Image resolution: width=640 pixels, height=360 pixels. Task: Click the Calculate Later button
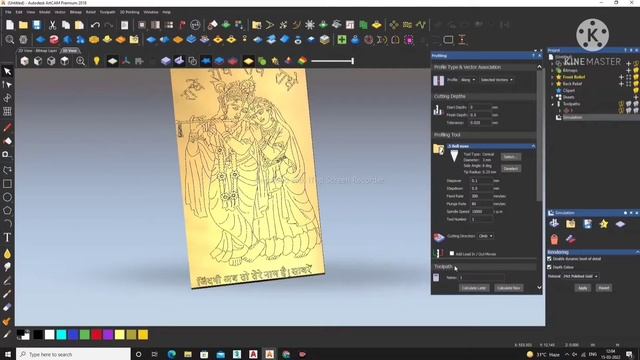(x=474, y=288)
